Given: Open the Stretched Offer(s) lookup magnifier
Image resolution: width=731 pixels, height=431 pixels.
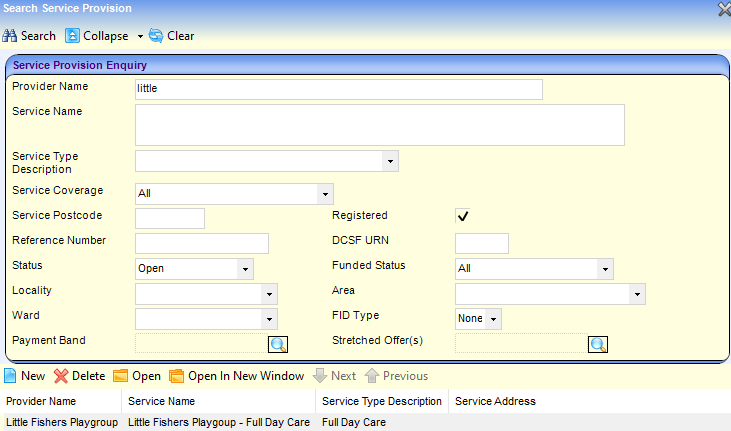Looking at the screenshot, I should [x=598, y=344].
